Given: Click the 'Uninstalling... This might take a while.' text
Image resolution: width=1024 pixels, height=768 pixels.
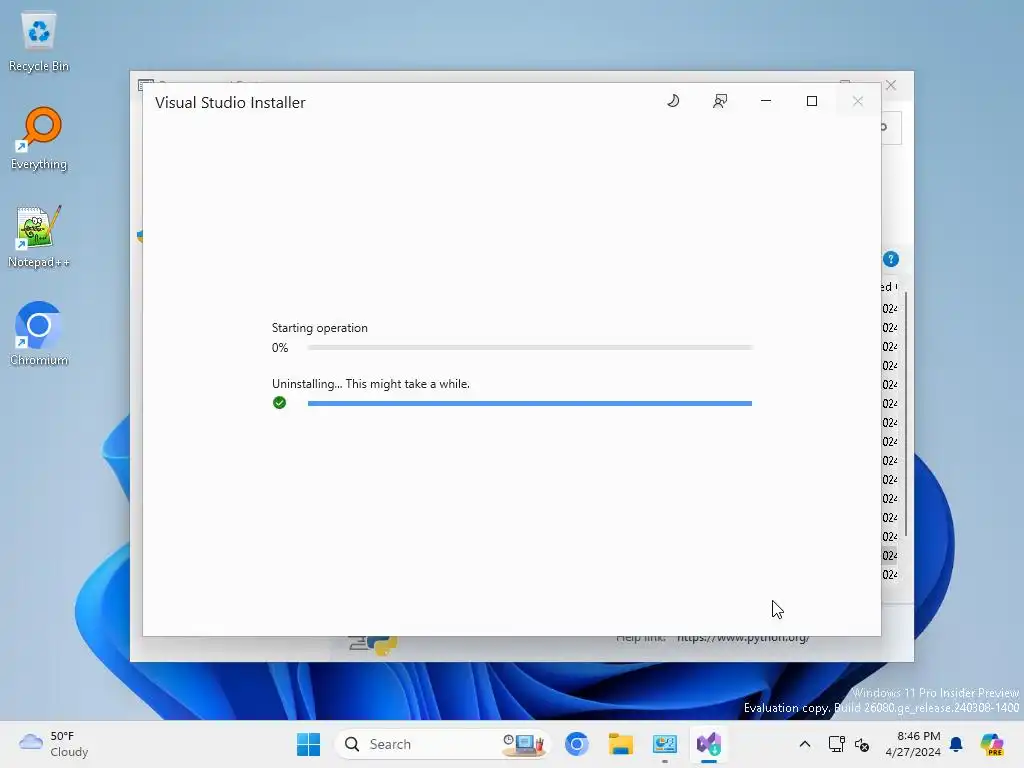Looking at the screenshot, I should click(x=370, y=384).
